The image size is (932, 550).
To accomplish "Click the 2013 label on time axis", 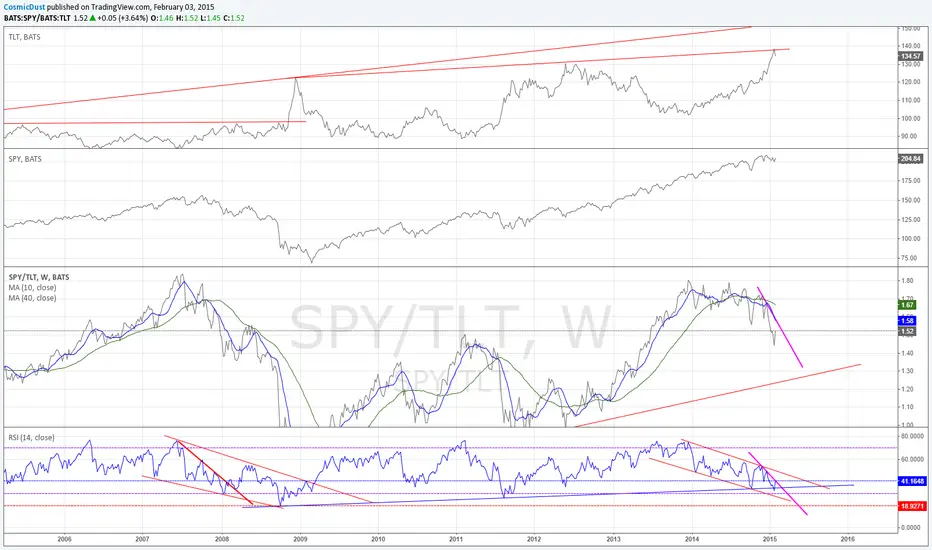I will (613, 539).
